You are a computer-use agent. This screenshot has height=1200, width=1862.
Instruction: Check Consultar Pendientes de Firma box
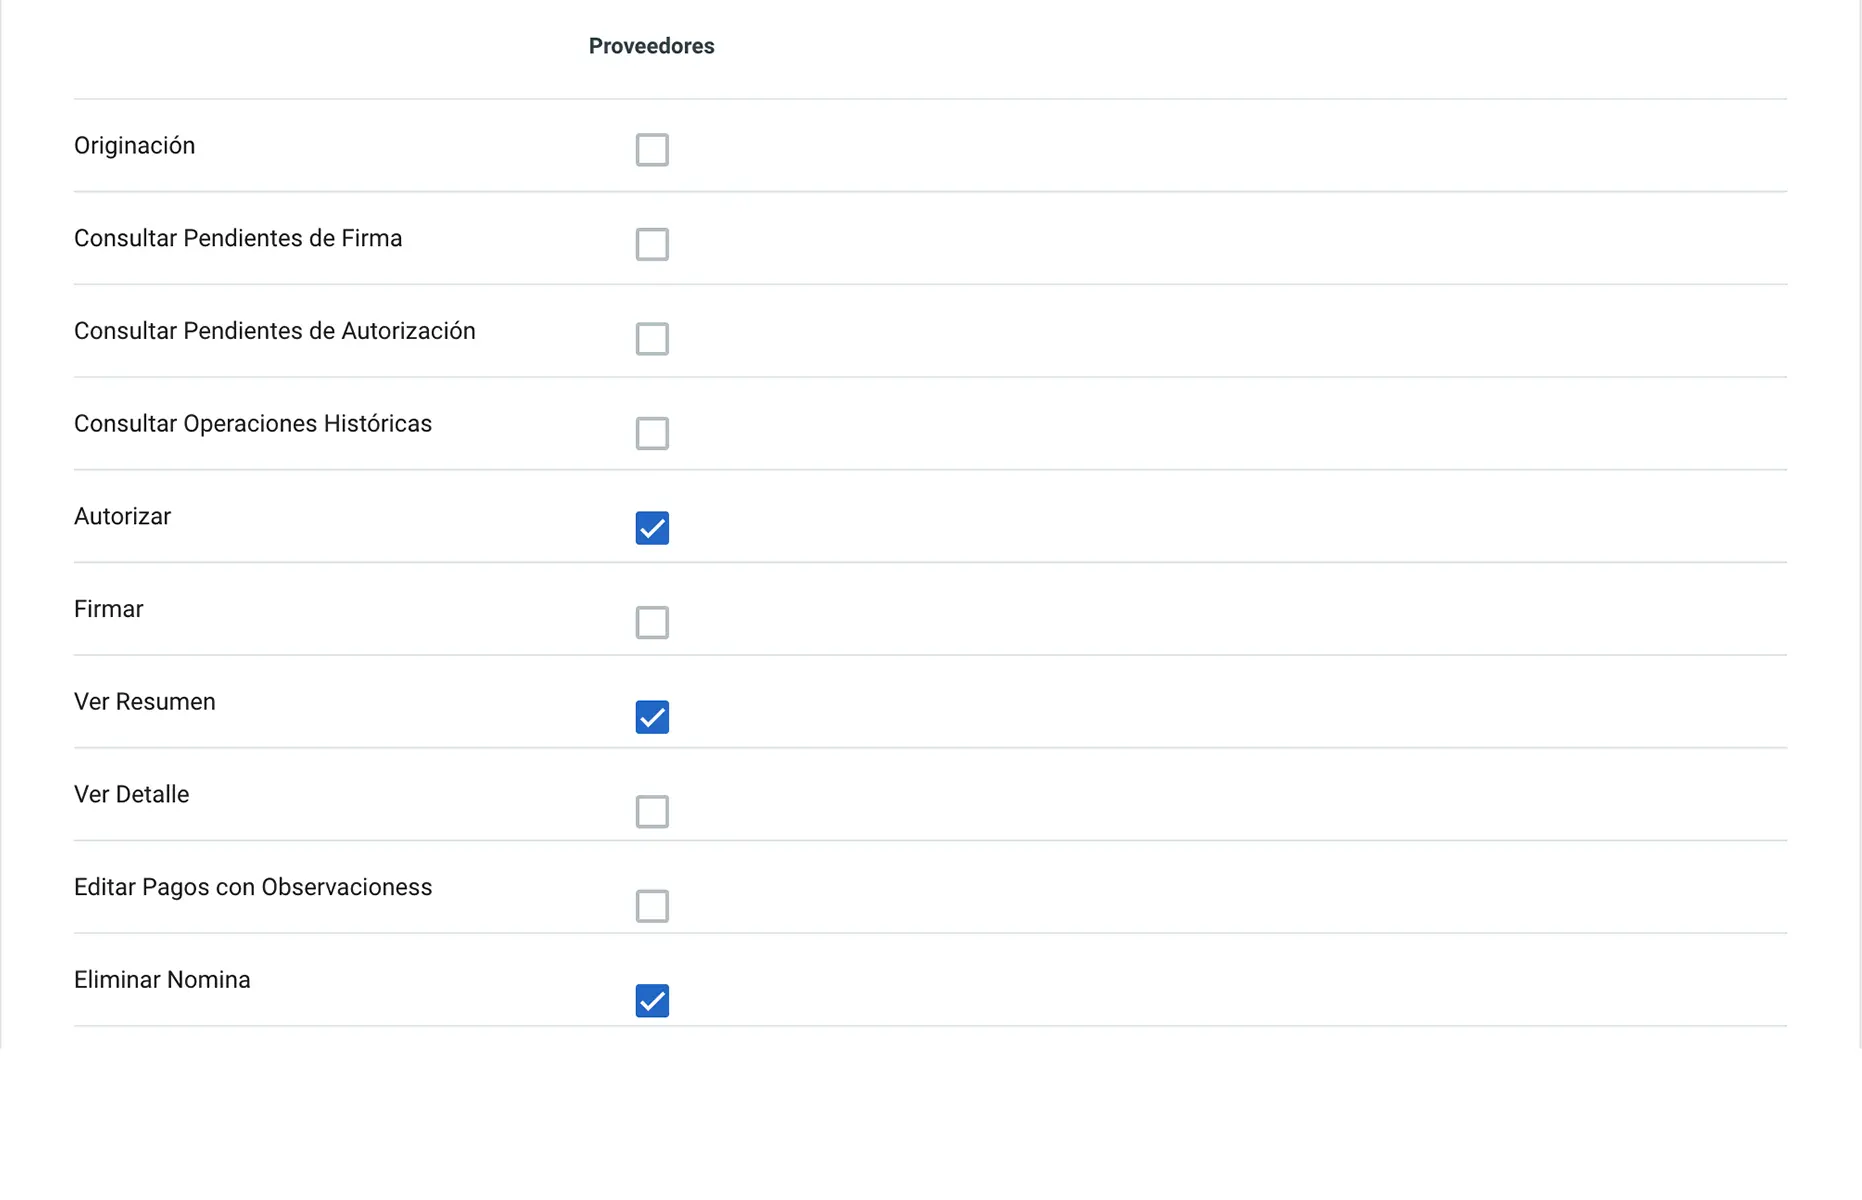pyautogui.click(x=652, y=244)
